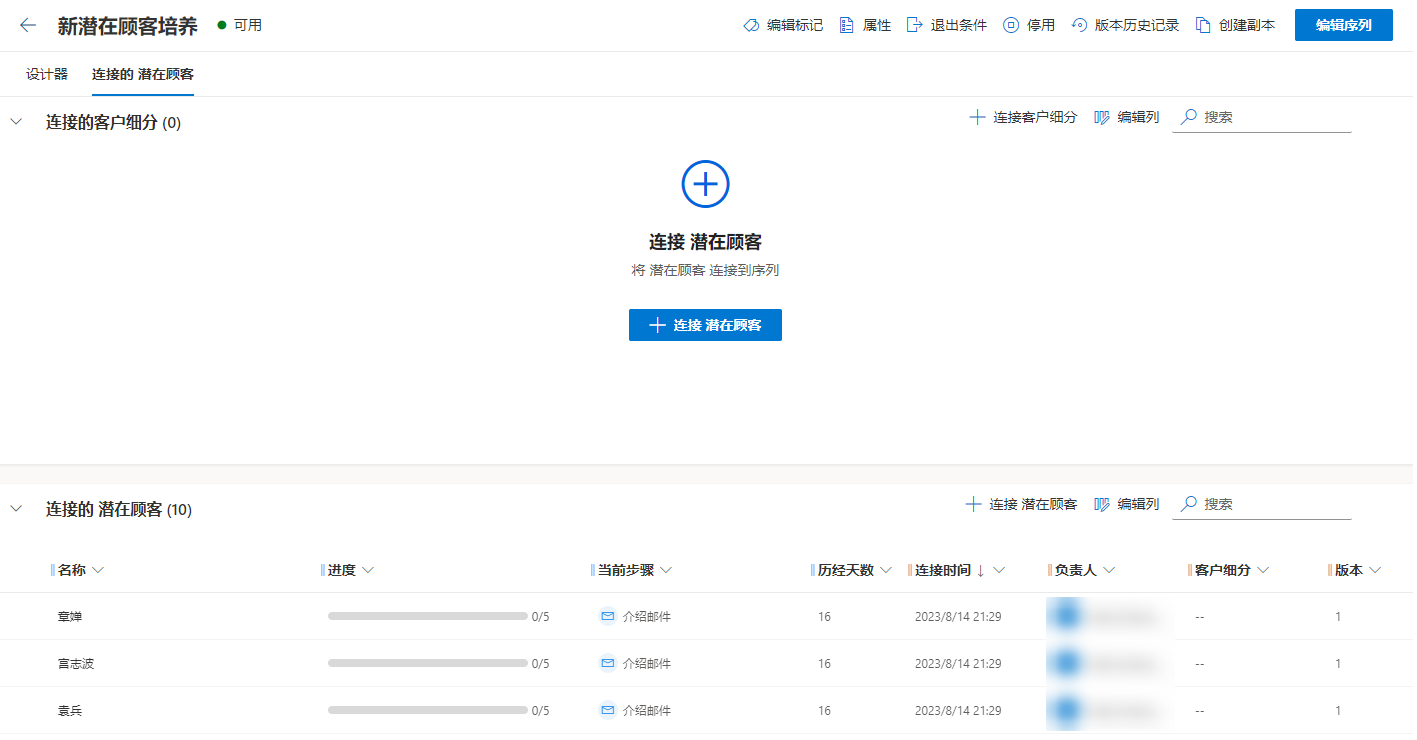Click the 编辑标记 tag icon
The image size is (1417, 740).
click(x=752, y=25)
